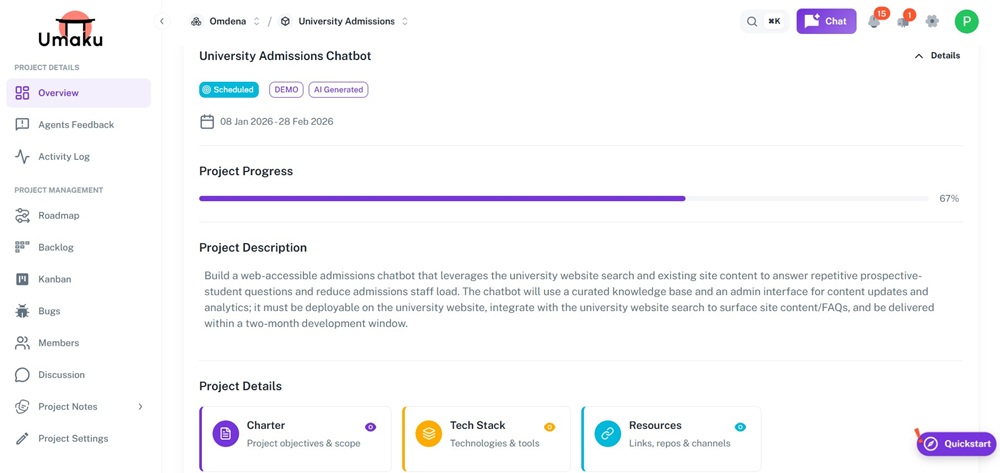Image resolution: width=1000 pixels, height=473 pixels.
Task: Open Project Settings in the sidebar
Action: pos(72,439)
